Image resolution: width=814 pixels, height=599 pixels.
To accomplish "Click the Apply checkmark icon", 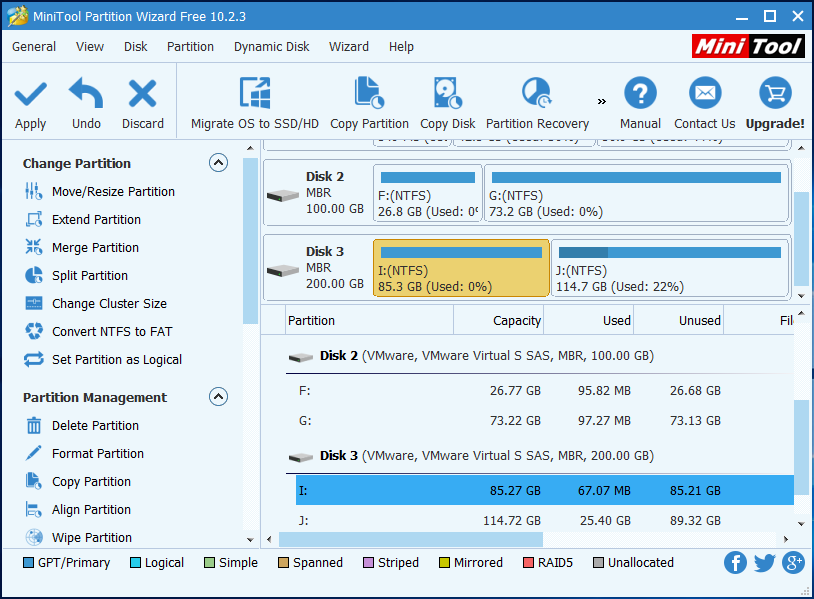I will coord(31,93).
